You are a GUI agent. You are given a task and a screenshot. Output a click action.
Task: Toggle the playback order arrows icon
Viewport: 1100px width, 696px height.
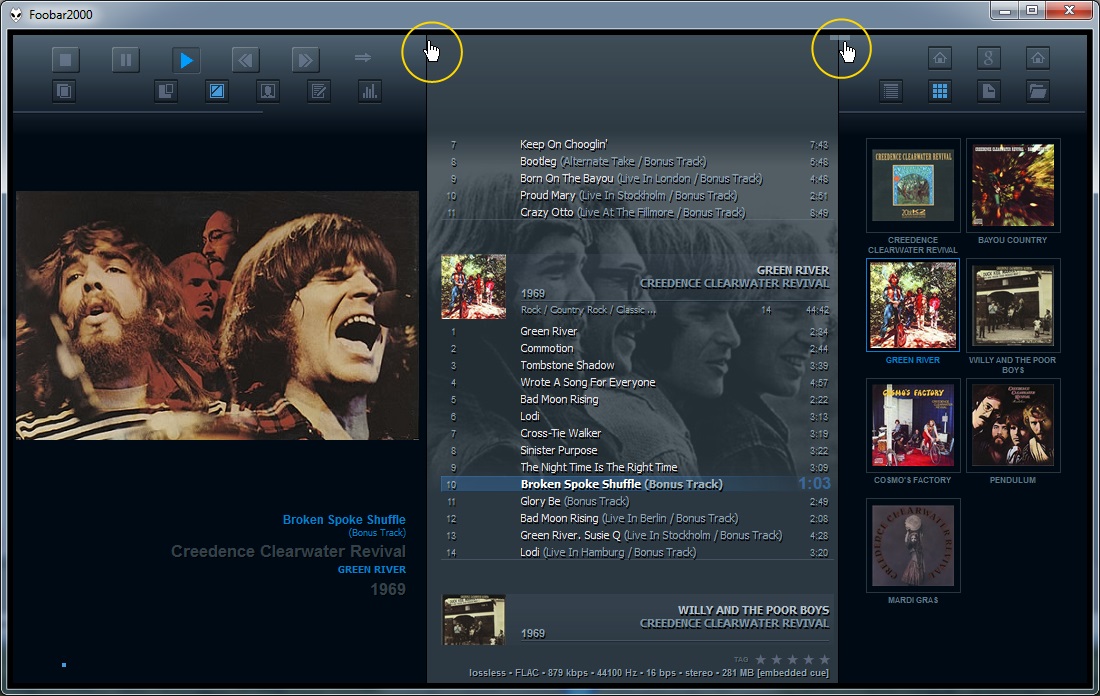point(363,58)
